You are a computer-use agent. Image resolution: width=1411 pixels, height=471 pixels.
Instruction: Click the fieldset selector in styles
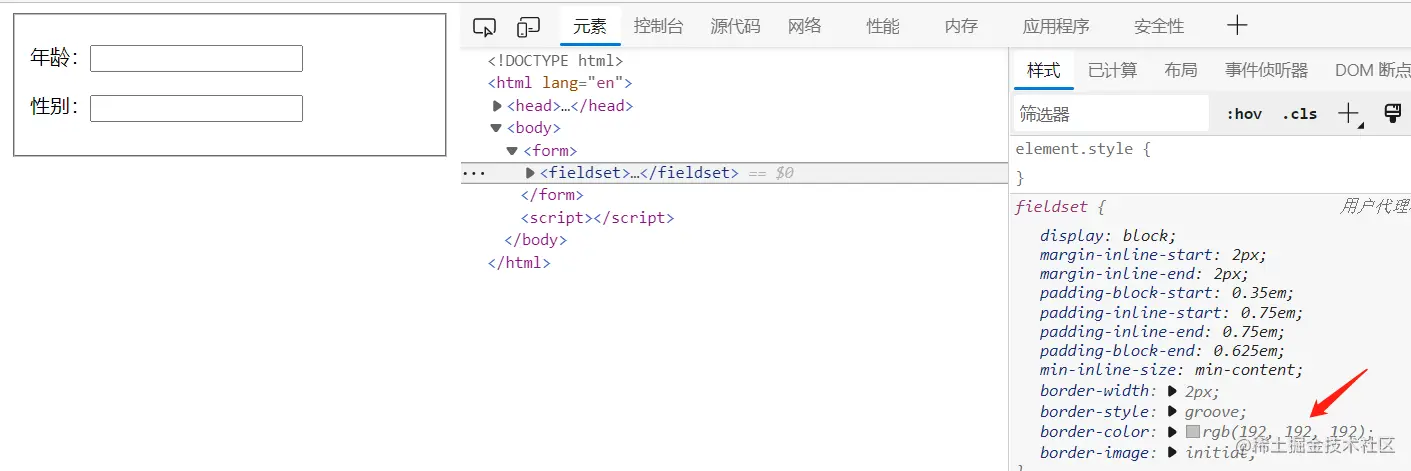[x=1051, y=207]
